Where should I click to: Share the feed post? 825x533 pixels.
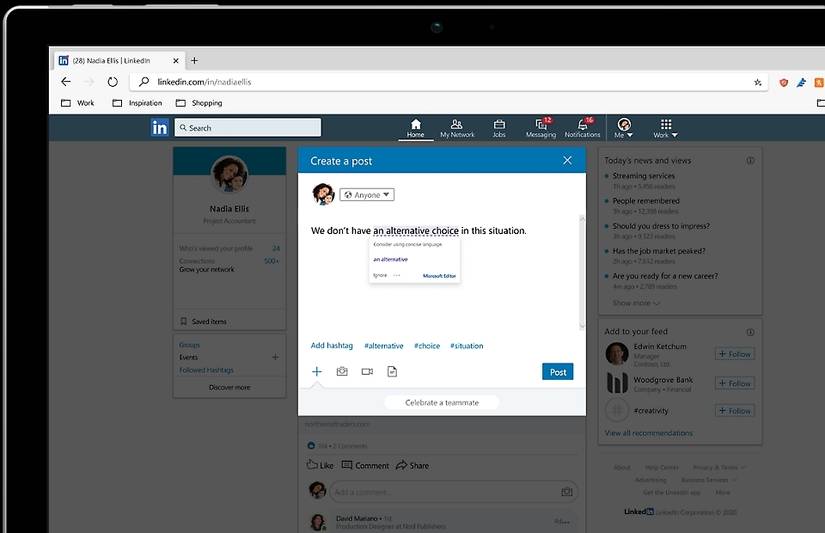coord(412,465)
